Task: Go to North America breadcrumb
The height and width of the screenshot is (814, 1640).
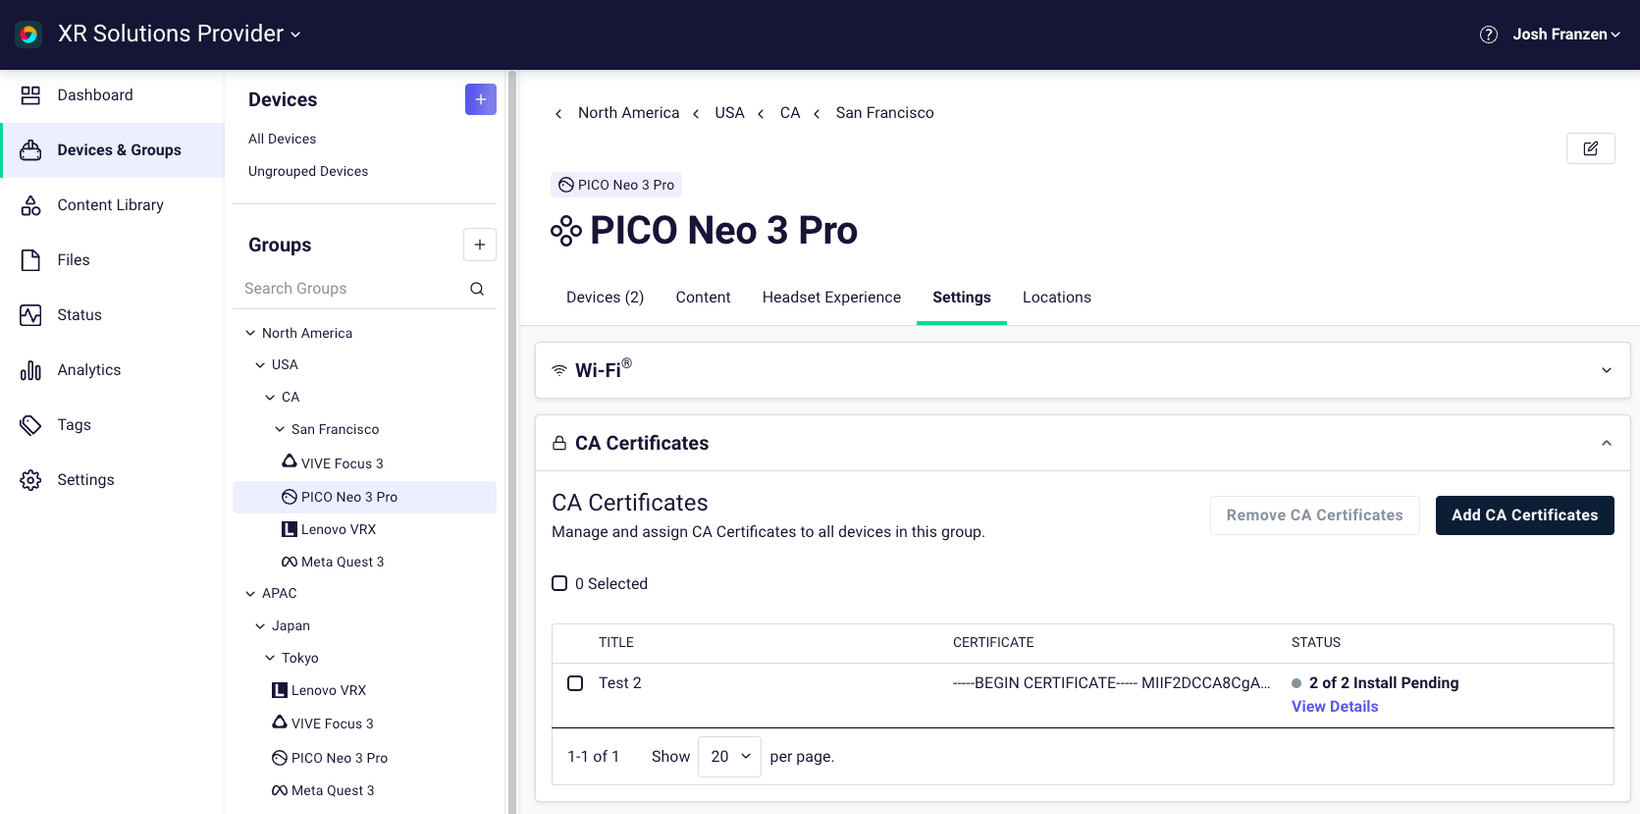Action: tap(628, 113)
